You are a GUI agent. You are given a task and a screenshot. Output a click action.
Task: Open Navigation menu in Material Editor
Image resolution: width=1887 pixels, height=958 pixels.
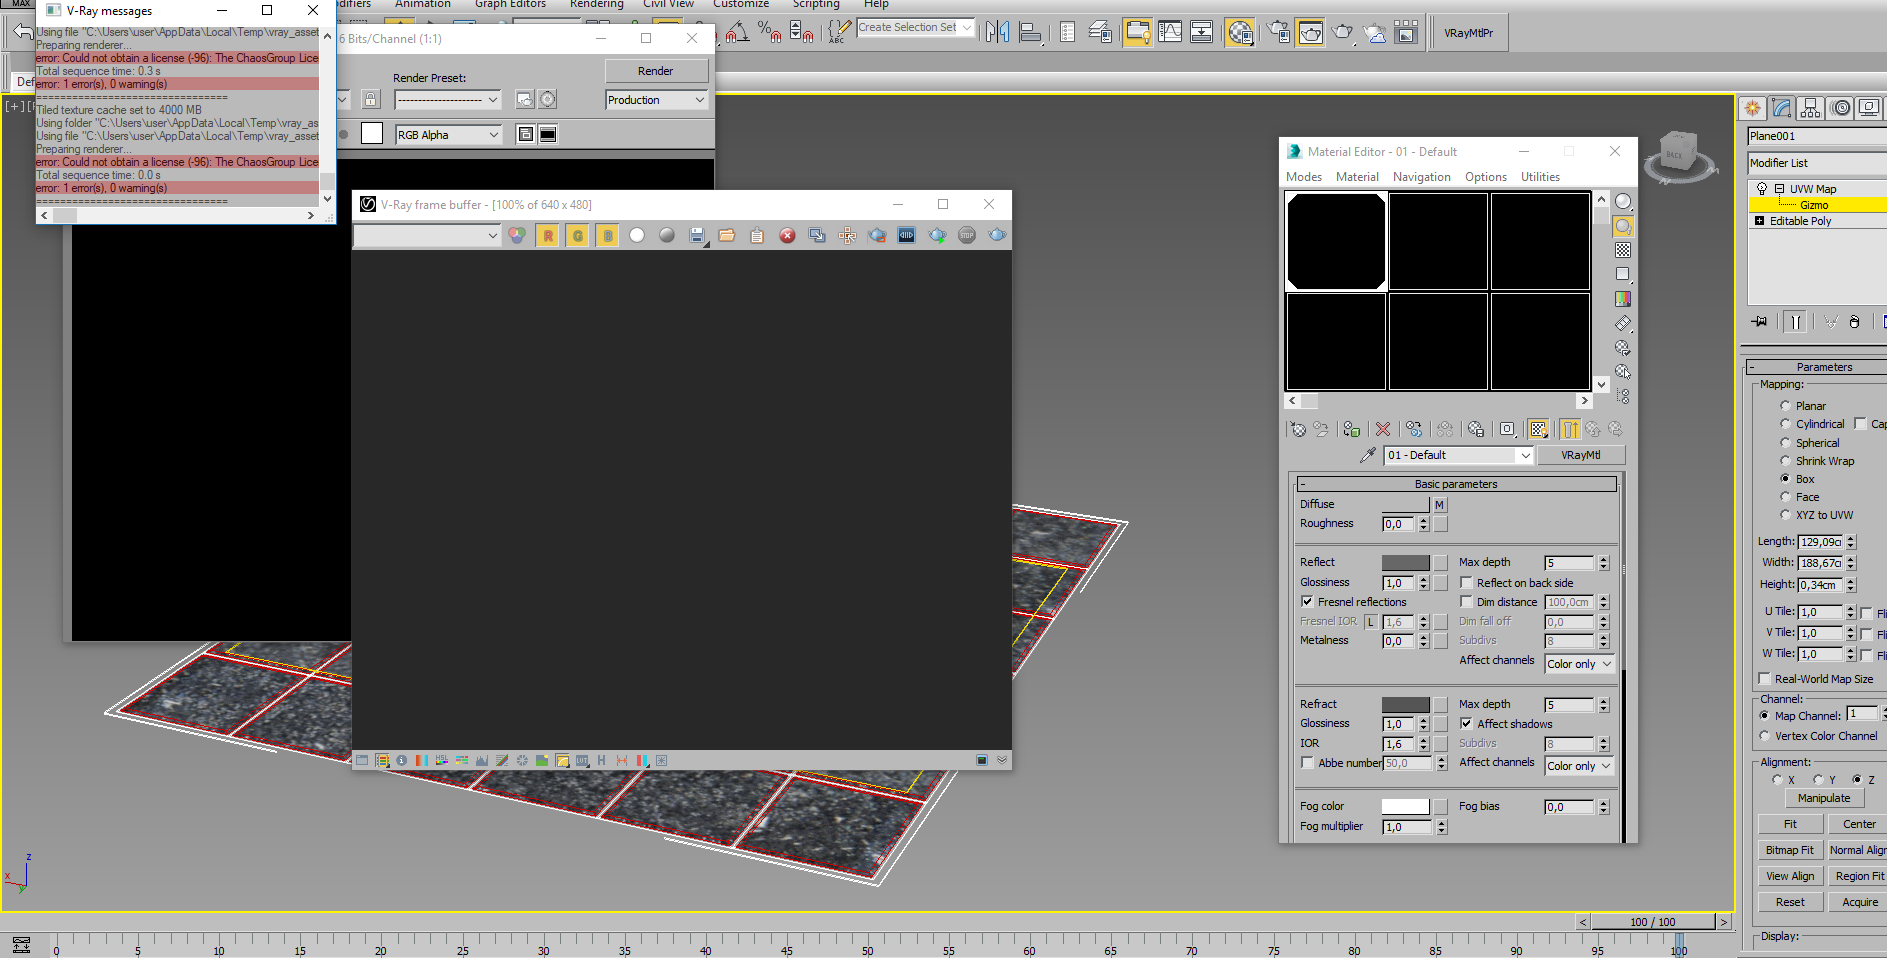point(1421,177)
